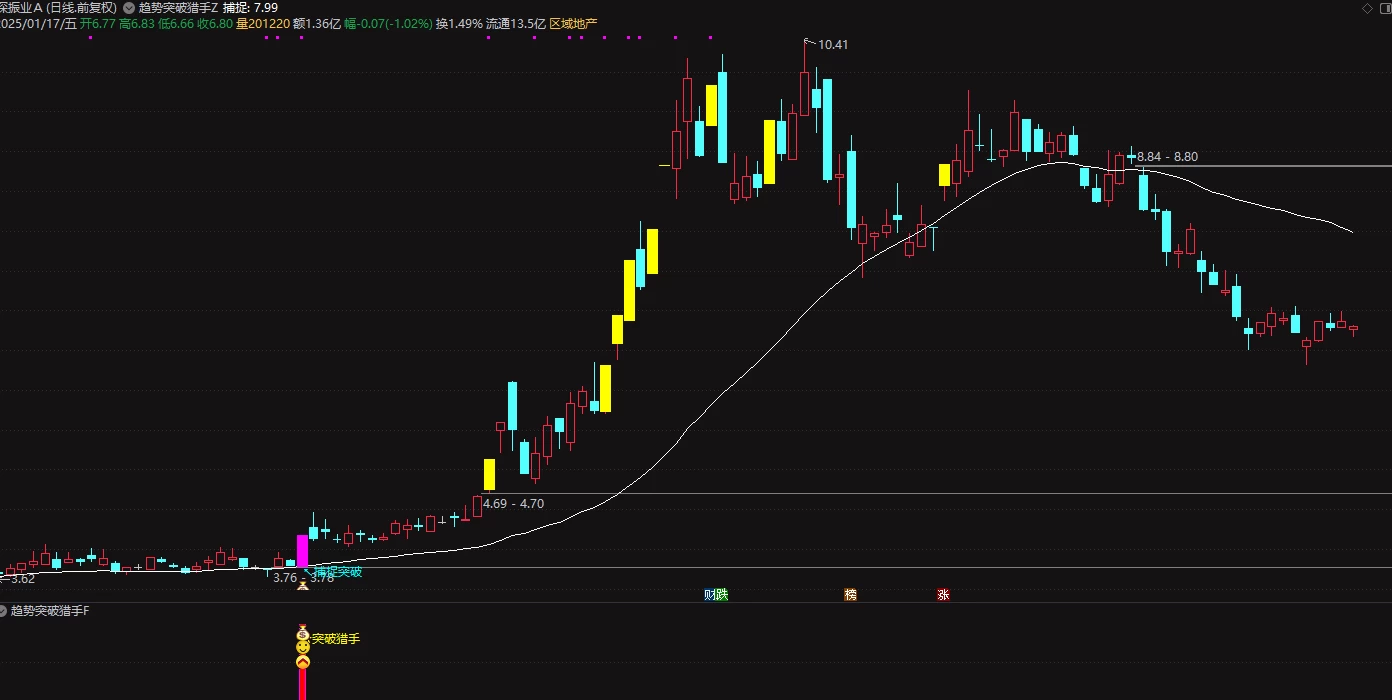Click the 涨 event marker icon

(943, 595)
